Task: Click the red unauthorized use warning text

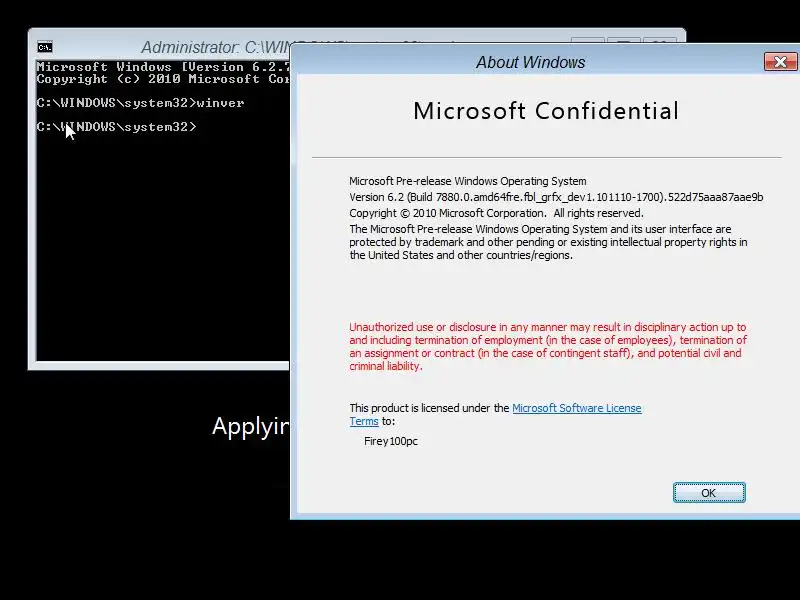Action: click(548, 346)
